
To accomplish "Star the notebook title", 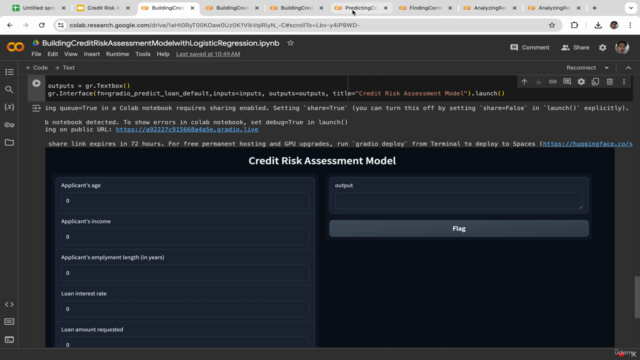I will pos(290,43).
